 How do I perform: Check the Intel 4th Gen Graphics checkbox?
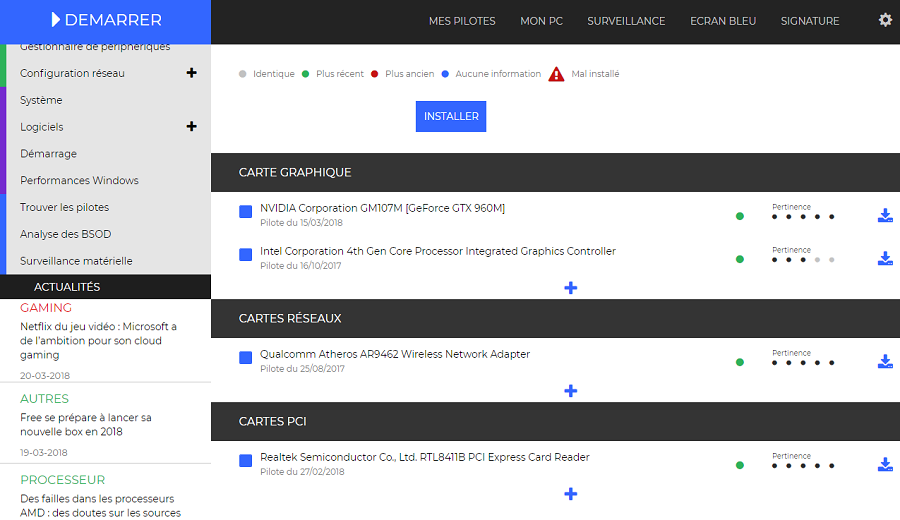coord(246,255)
